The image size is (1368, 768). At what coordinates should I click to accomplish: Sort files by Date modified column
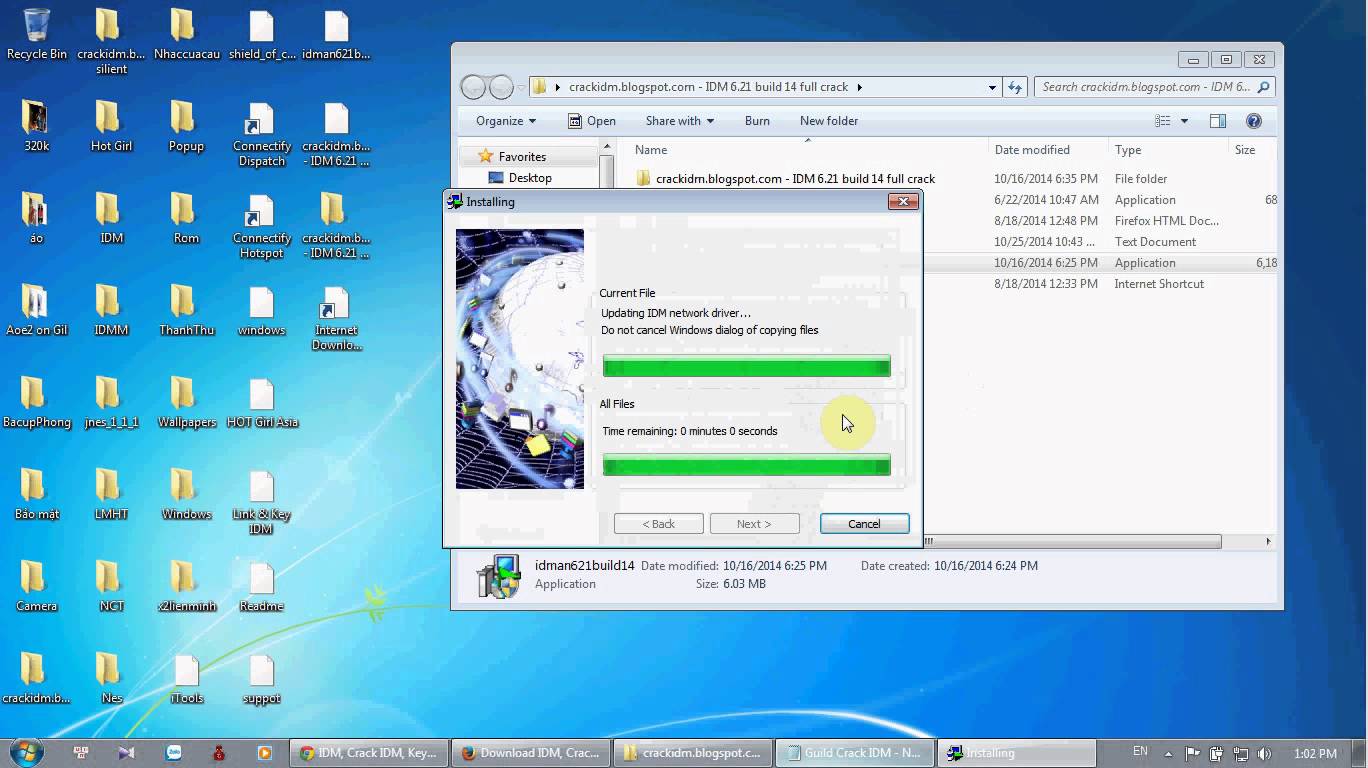point(1049,150)
